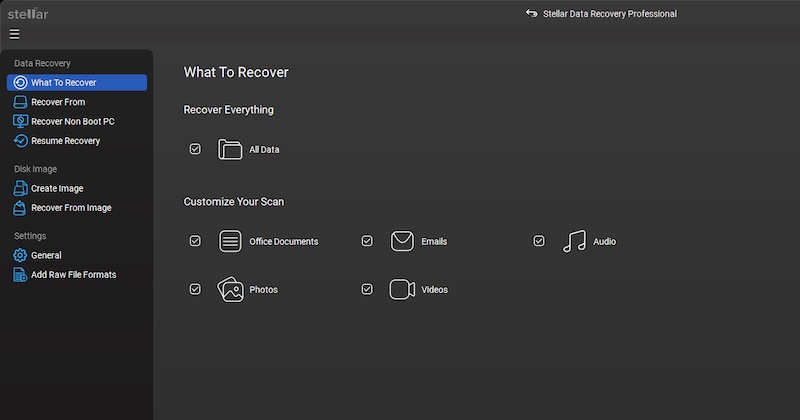The image size is (800, 420).
Task: Click the Stellar Data Recovery Professional title
Action: click(610, 14)
